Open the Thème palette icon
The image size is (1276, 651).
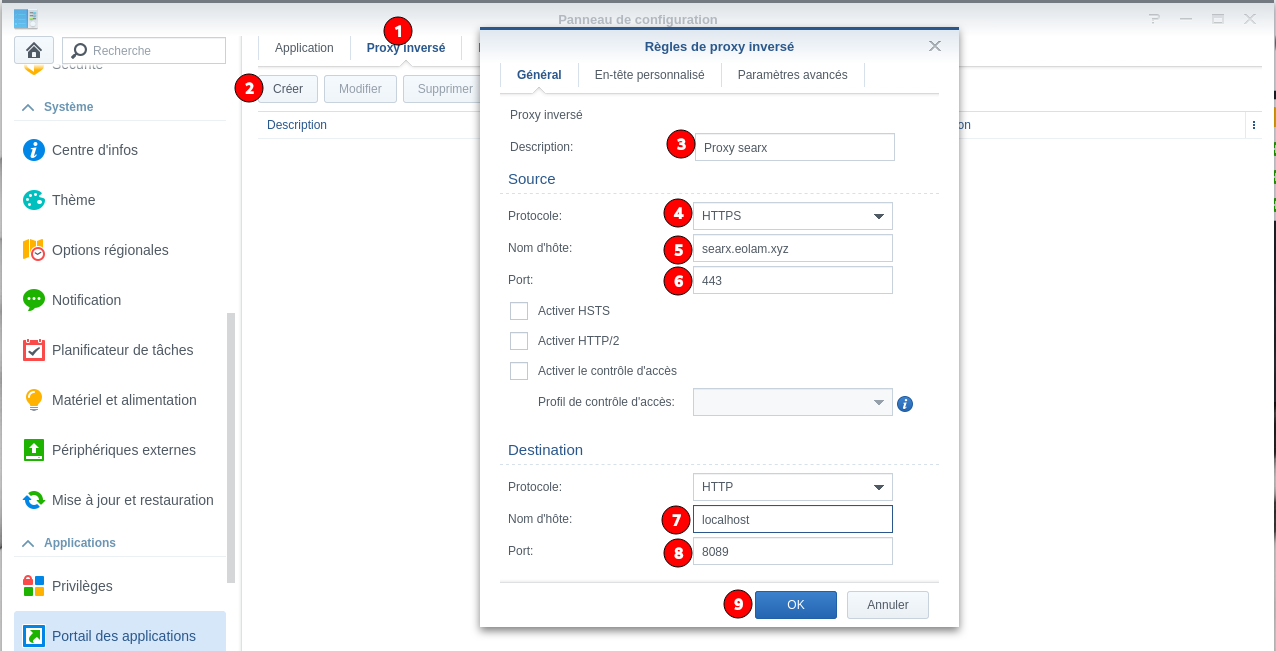point(34,200)
